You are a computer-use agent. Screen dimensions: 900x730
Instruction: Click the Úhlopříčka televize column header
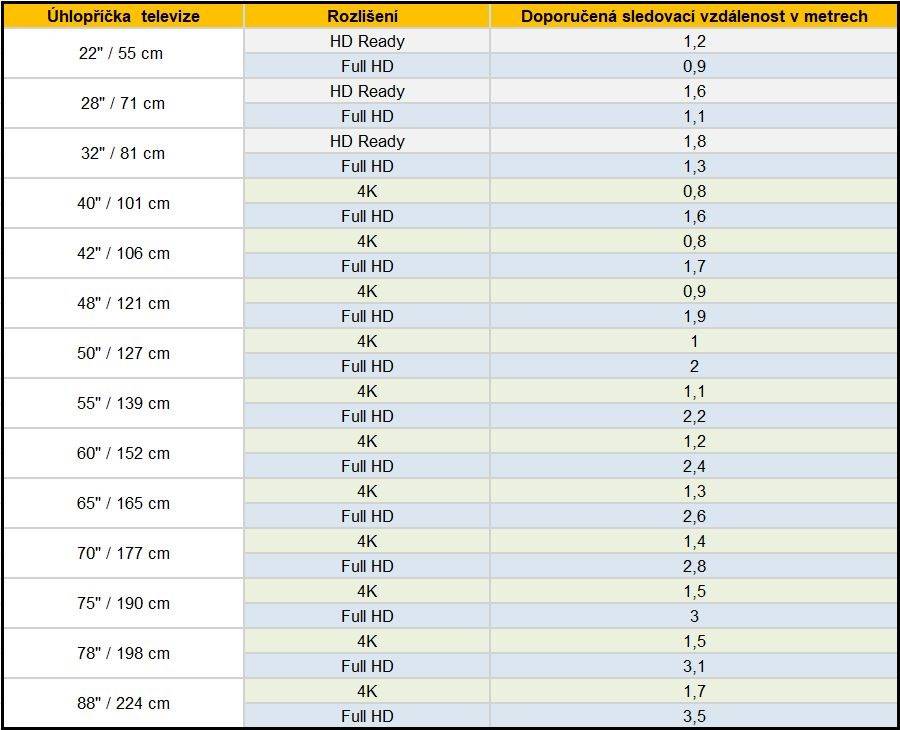123,16
